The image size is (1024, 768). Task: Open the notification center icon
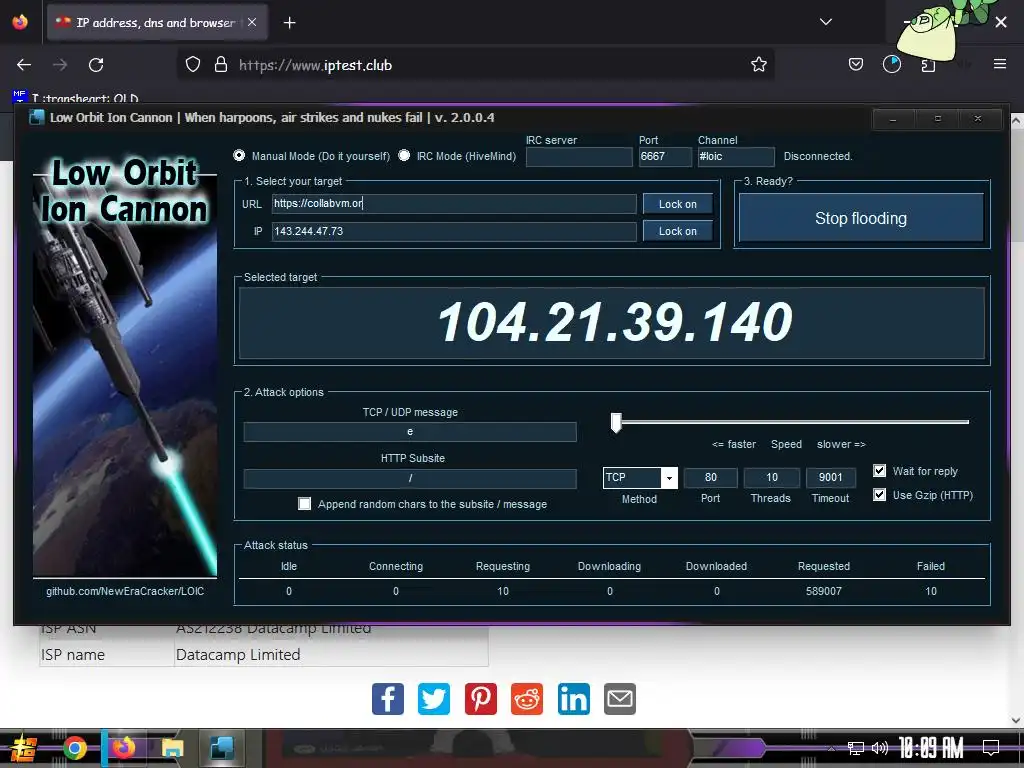click(x=991, y=748)
